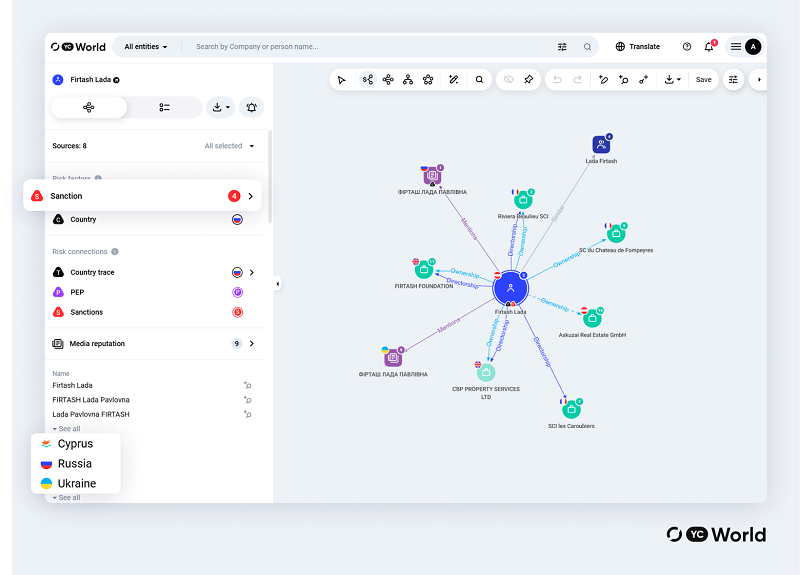Click the Save button

[x=704, y=79]
